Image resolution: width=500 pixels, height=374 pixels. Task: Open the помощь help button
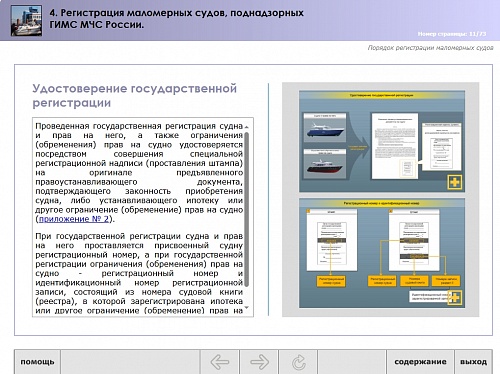coord(37,362)
